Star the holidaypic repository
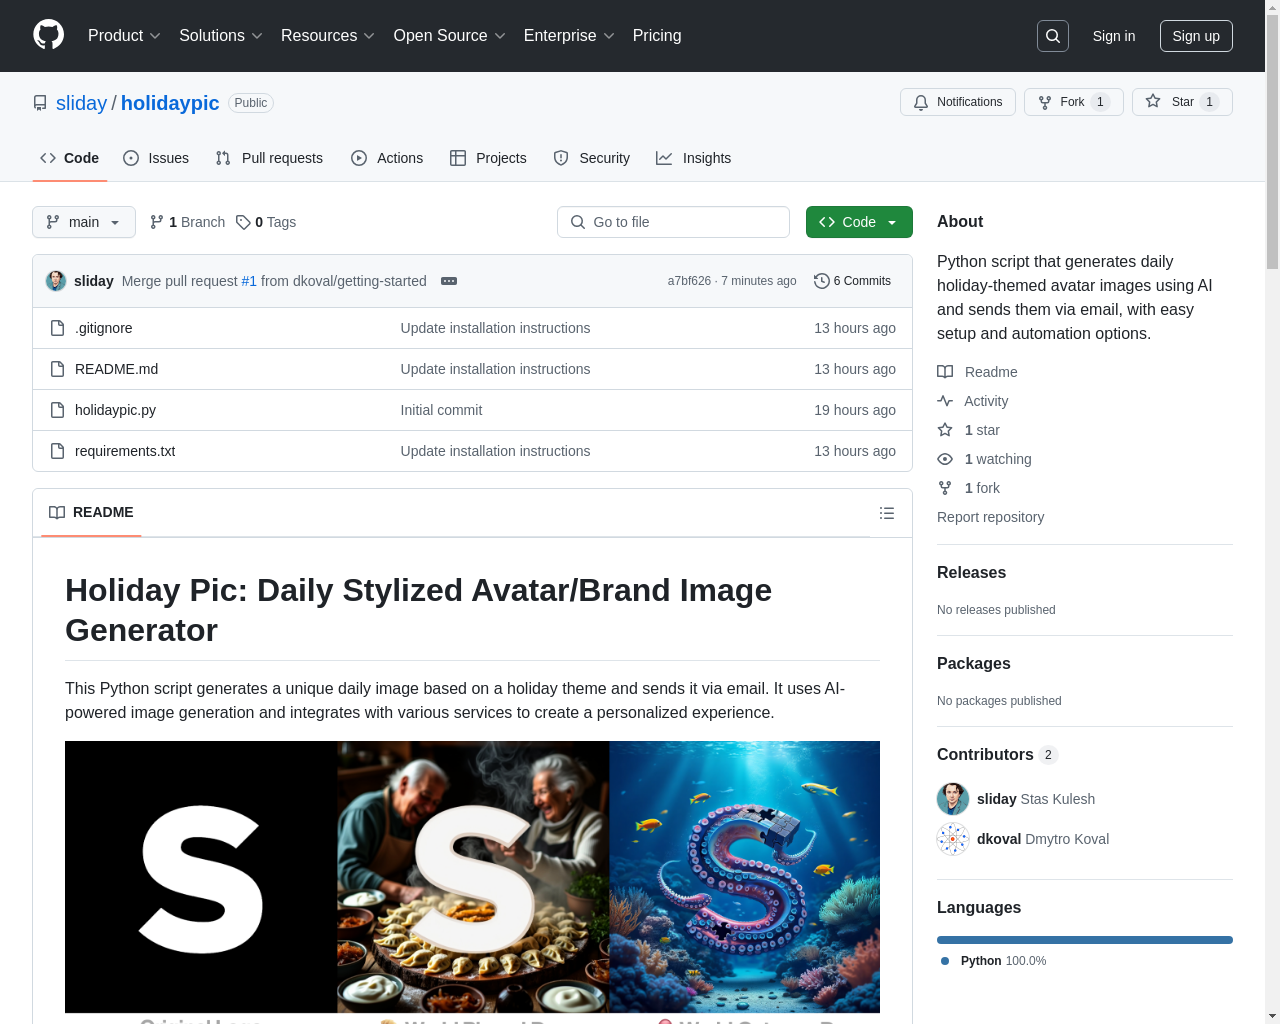 click(1182, 102)
